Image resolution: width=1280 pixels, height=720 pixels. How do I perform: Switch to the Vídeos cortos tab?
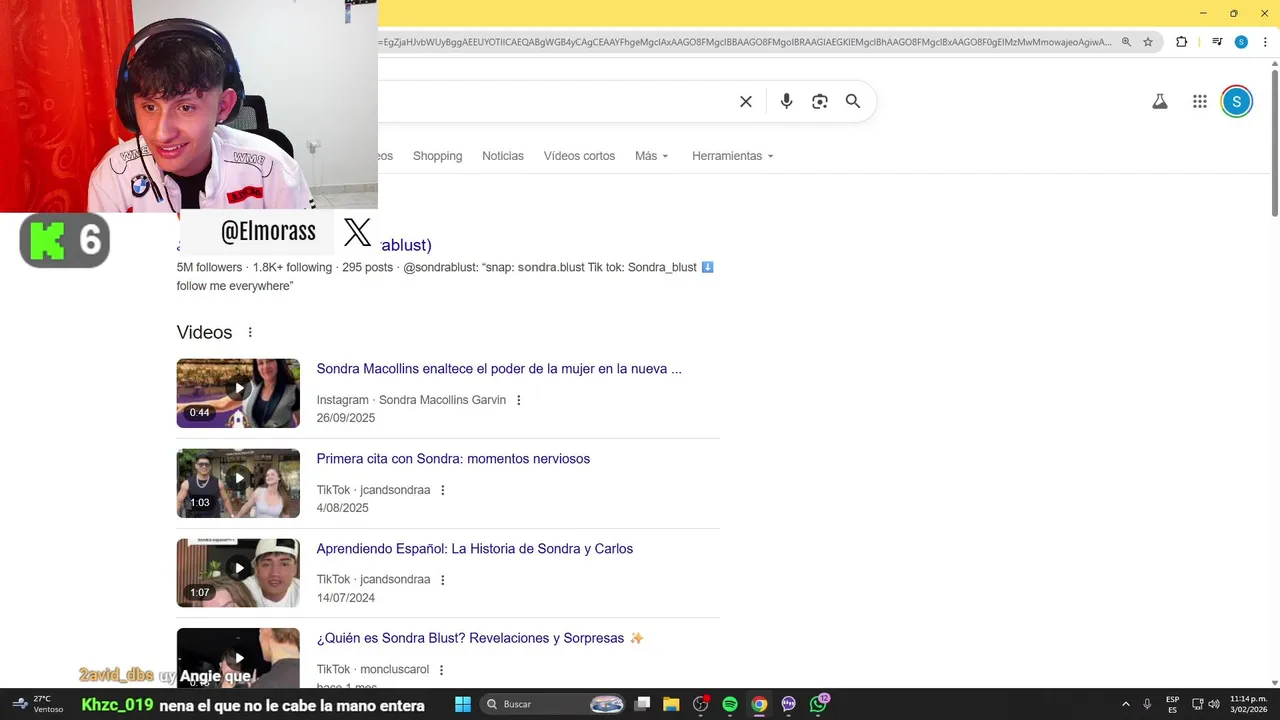pyautogui.click(x=579, y=156)
